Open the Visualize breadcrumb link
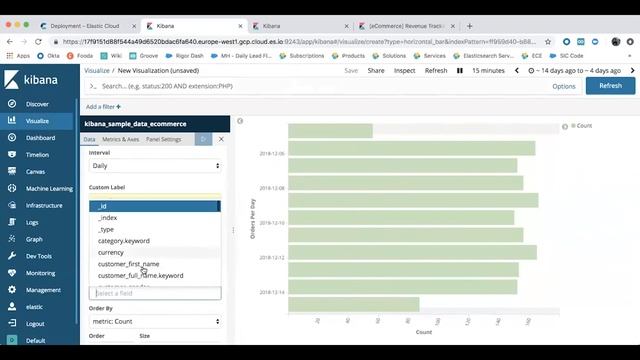The width and height of the screenshot is (640, 360). (x=97, y=71)
